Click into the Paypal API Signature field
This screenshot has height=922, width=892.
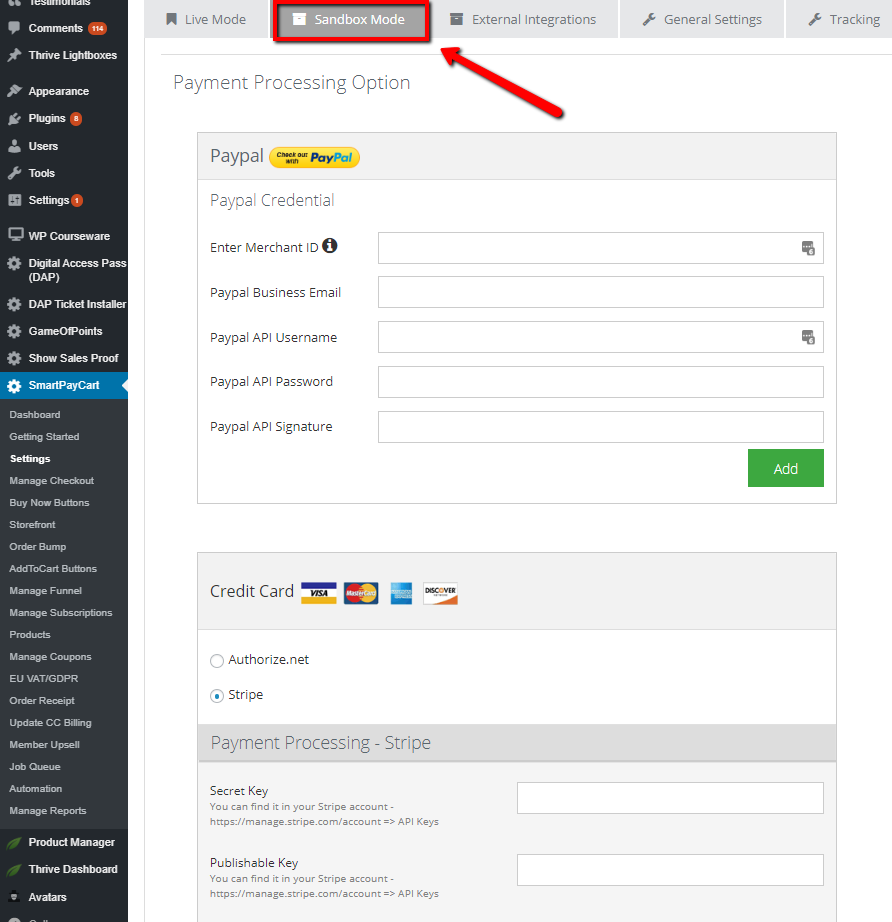[x=600, y=427]
